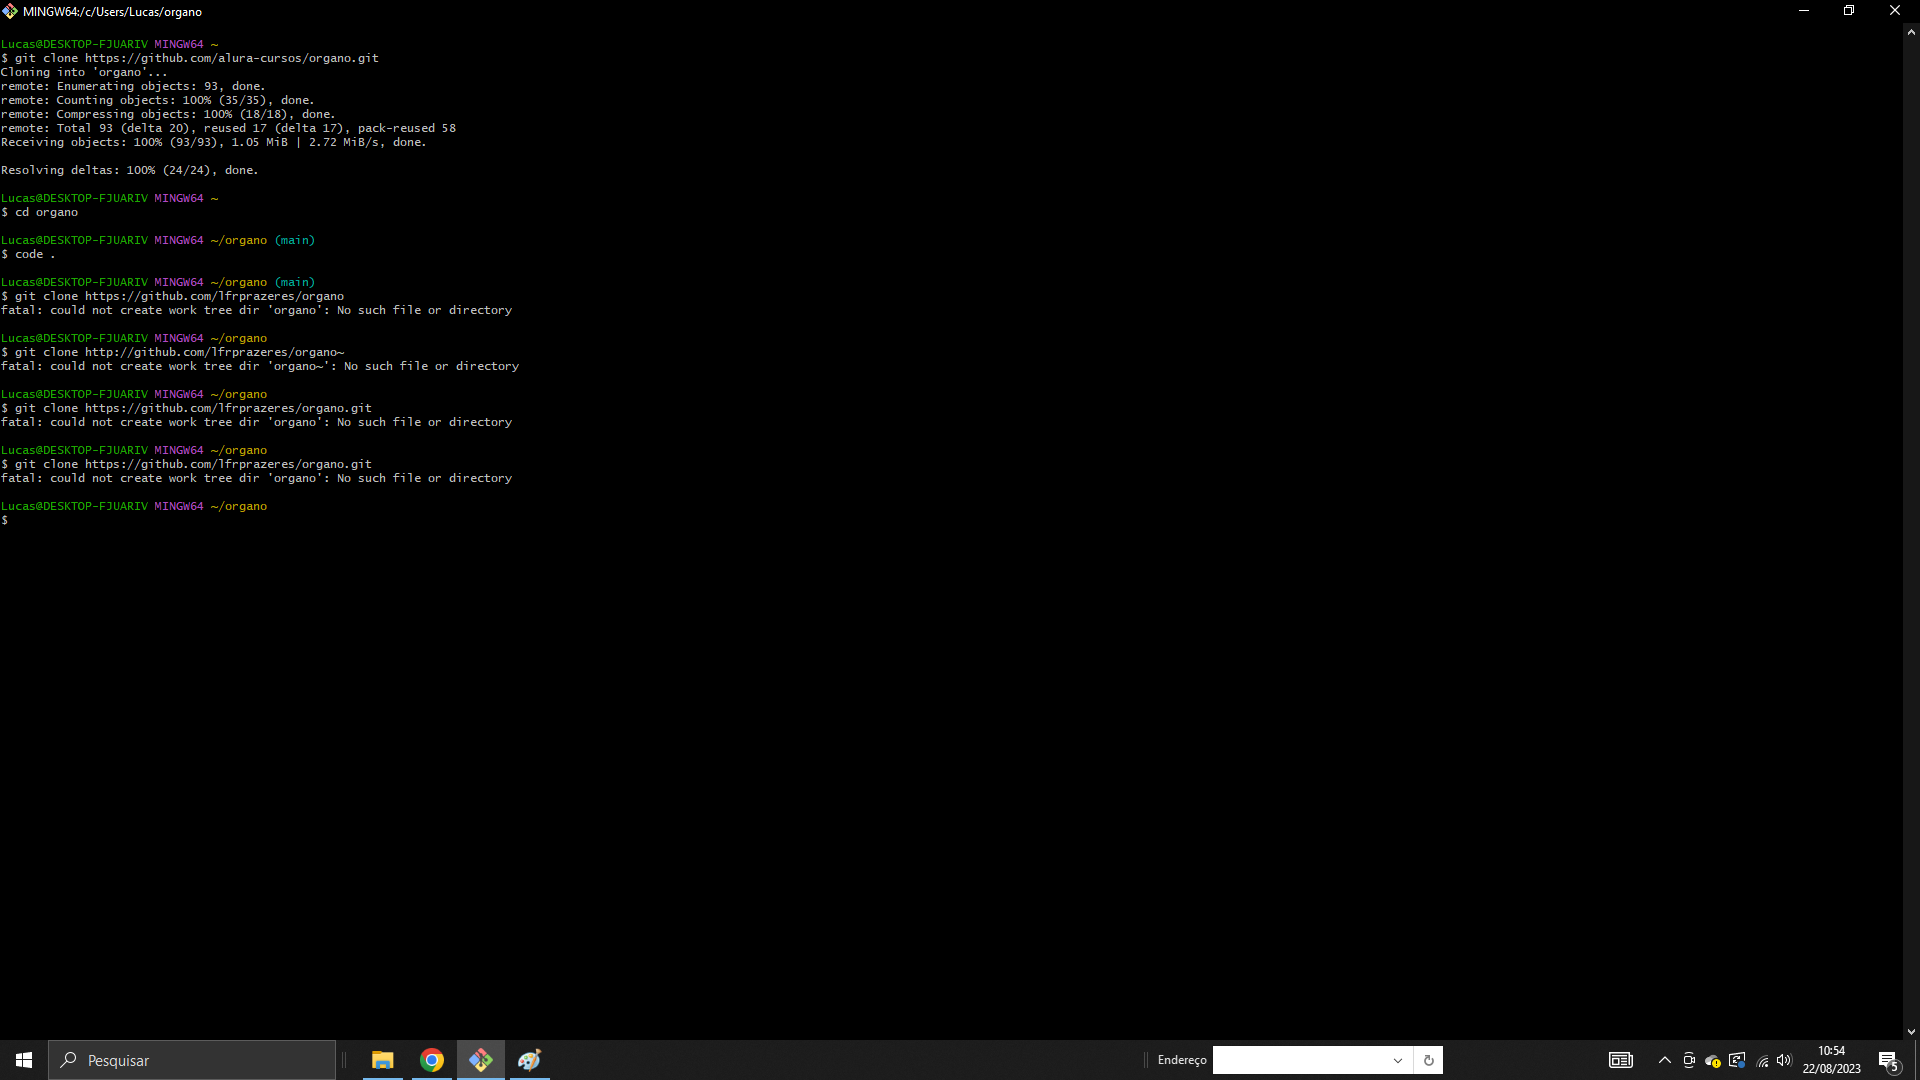Show desktop via taskbar edge button
The image size is (1920, 1080).
click(x=1917, y=1060)
